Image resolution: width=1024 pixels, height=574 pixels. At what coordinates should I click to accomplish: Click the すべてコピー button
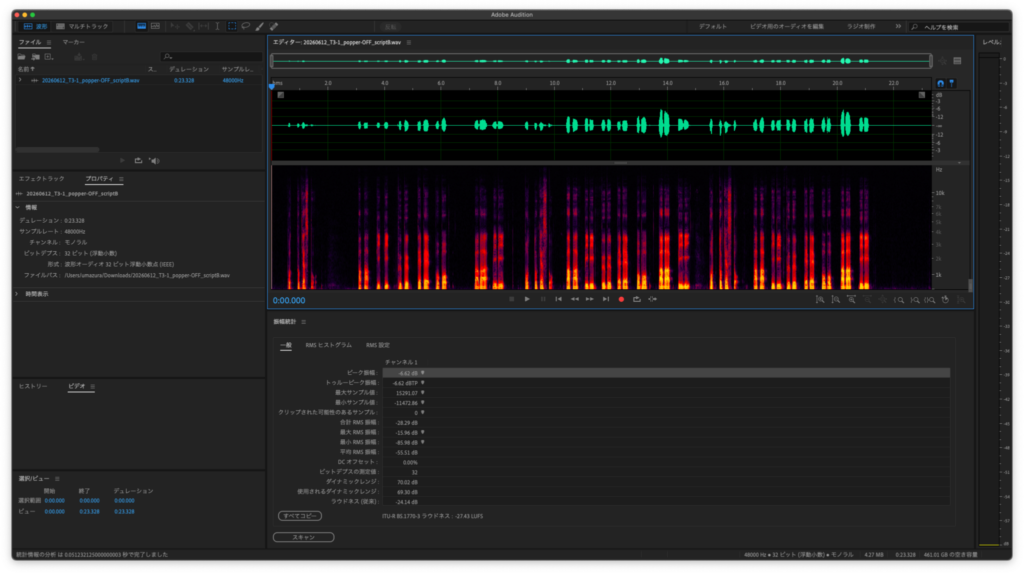point(300,516)
